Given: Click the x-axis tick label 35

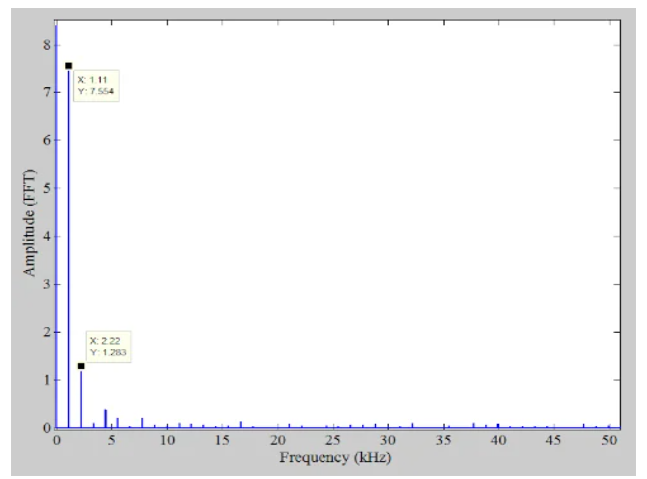Looking at the screenshot, I should pos(443,440).
